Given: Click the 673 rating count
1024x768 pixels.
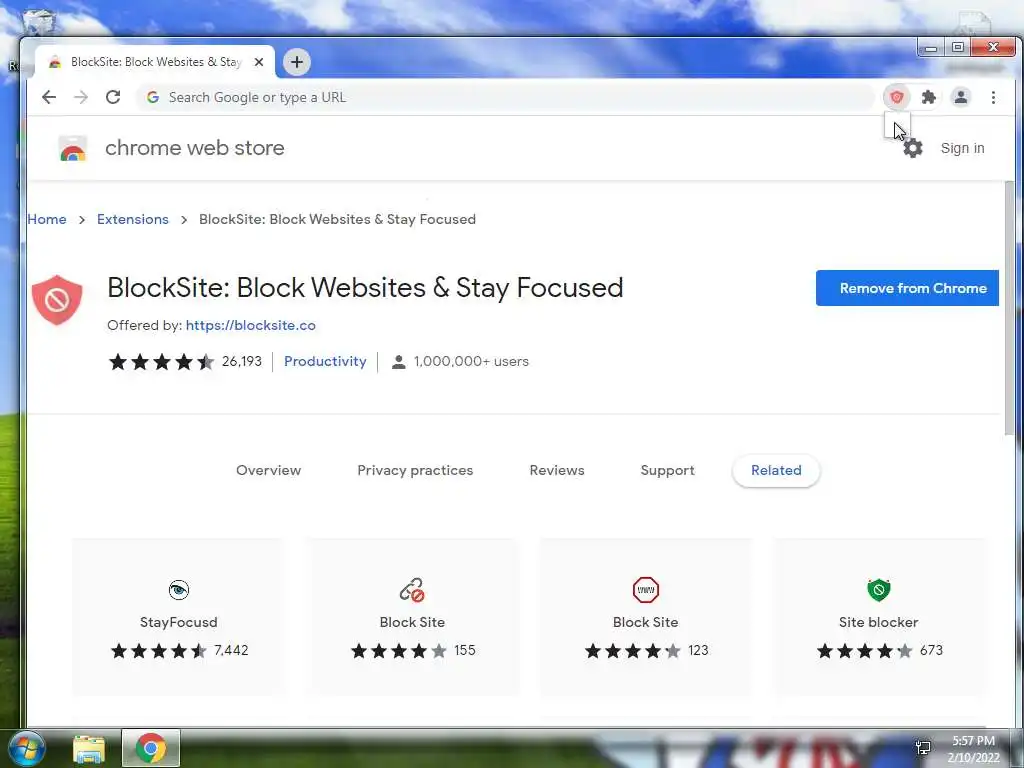Looking at the screenshot, I should click(x=931, y=650).
